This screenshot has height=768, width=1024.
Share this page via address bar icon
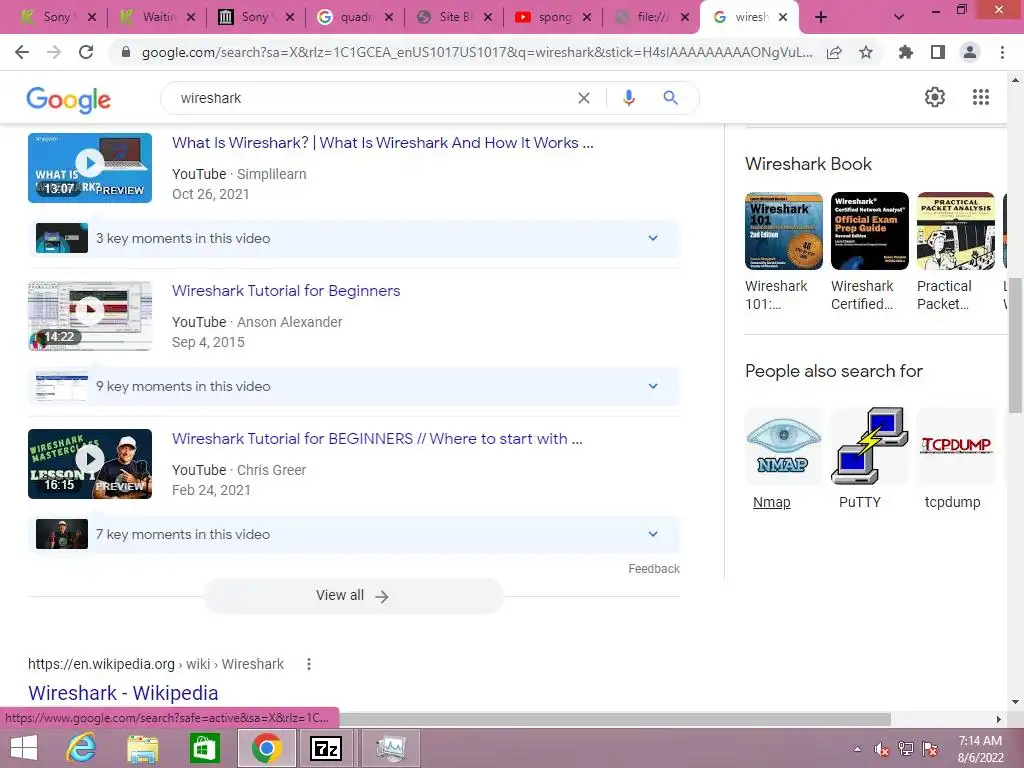[x=834, y=52]
